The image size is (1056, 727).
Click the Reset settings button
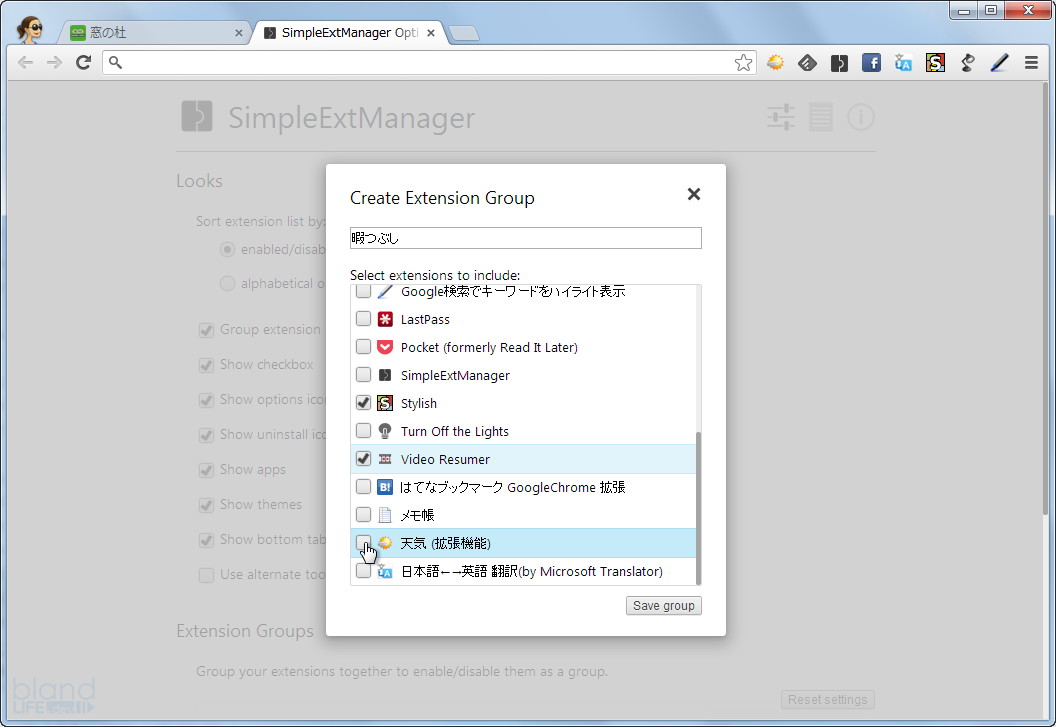pyautogui.click(x=828, y=699)
